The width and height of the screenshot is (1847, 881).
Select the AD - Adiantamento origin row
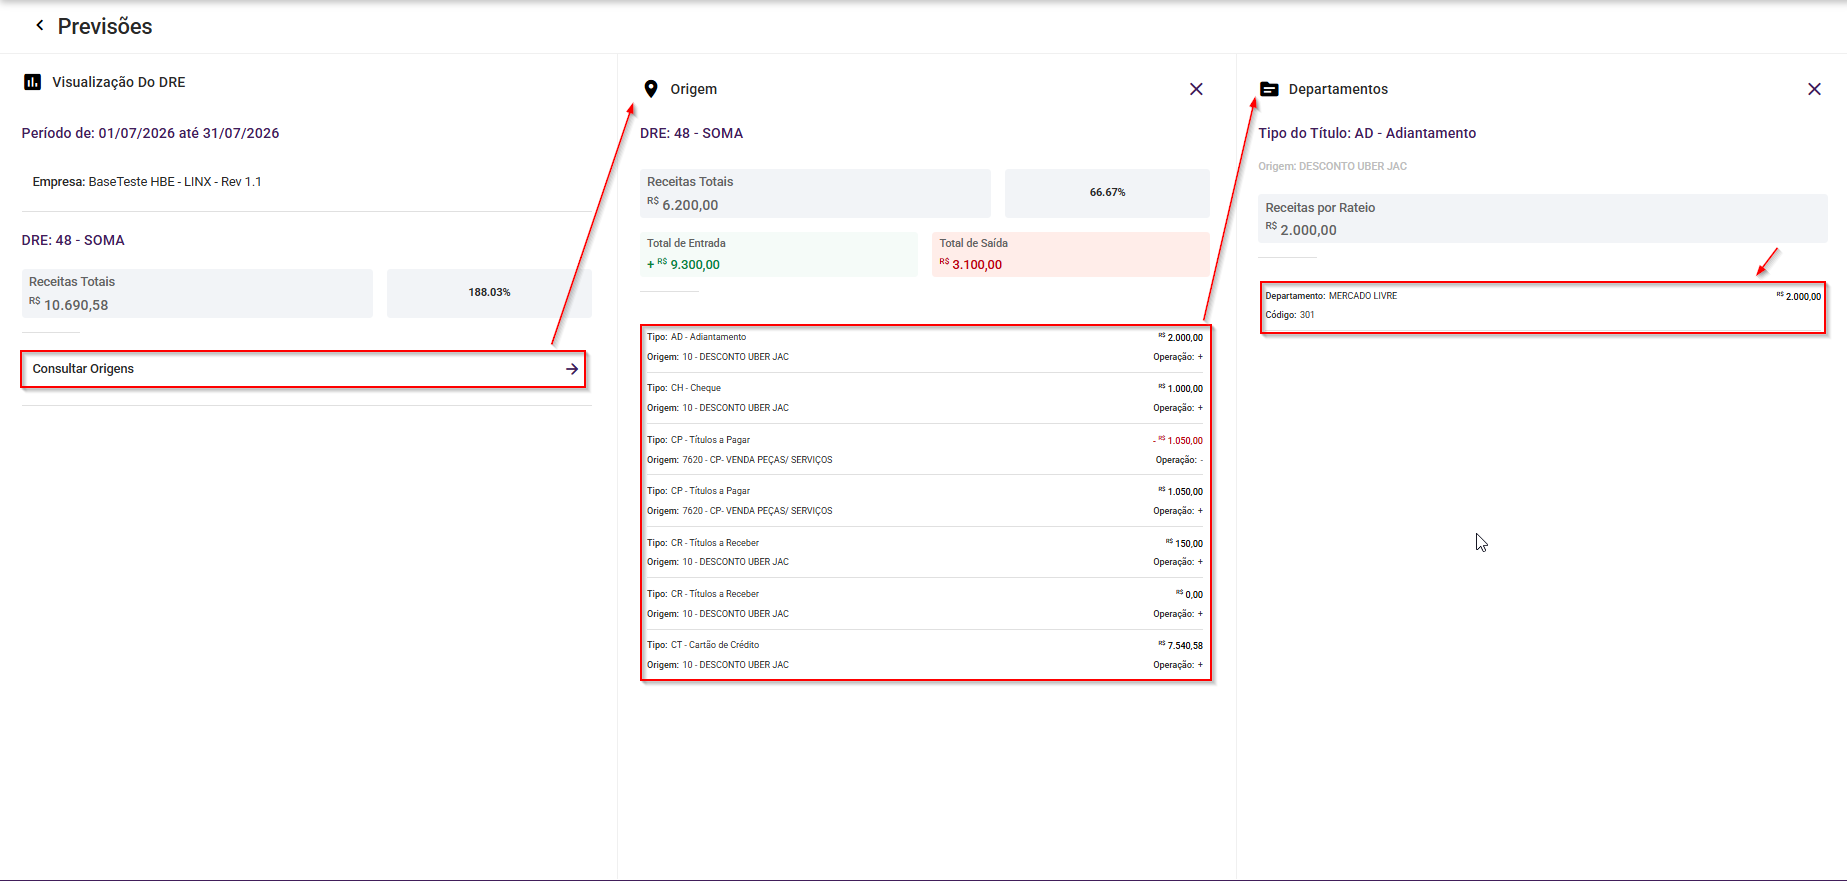tap(925, 347)
